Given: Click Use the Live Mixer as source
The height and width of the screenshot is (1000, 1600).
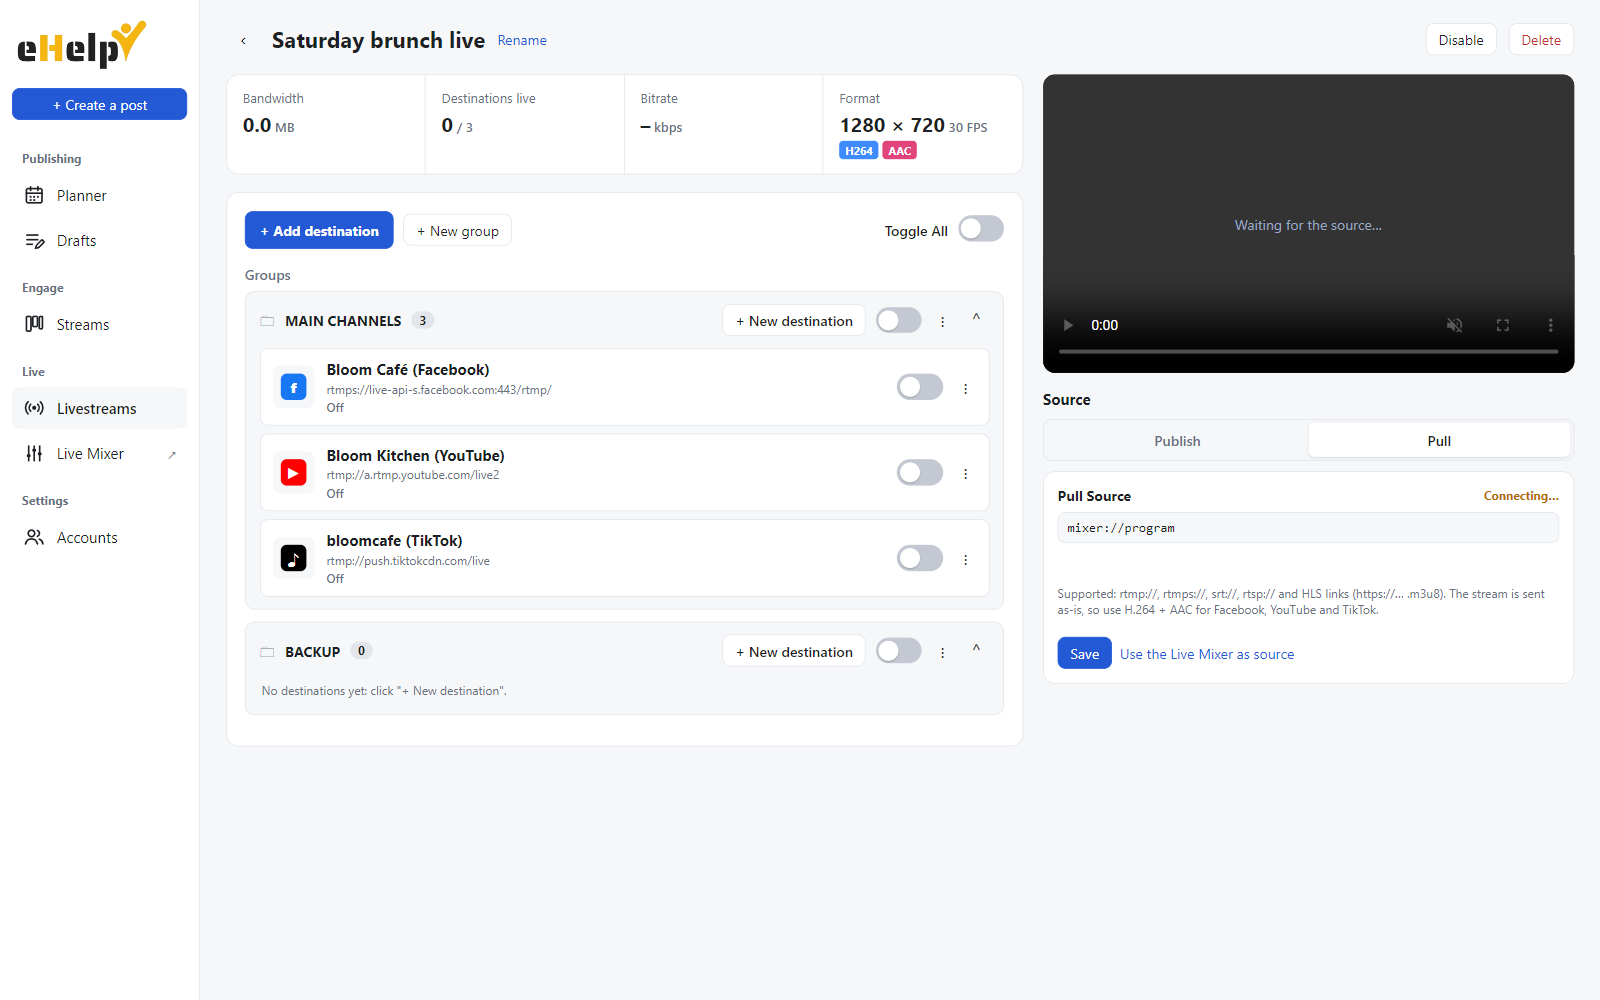Looking at the screenshot, I should click(1207, 654).
